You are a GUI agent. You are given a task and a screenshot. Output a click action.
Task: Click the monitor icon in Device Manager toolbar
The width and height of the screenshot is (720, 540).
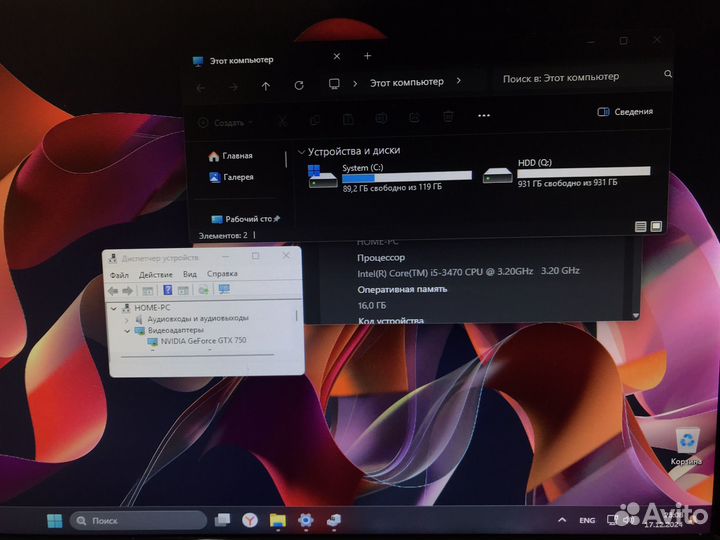(224, 290)
